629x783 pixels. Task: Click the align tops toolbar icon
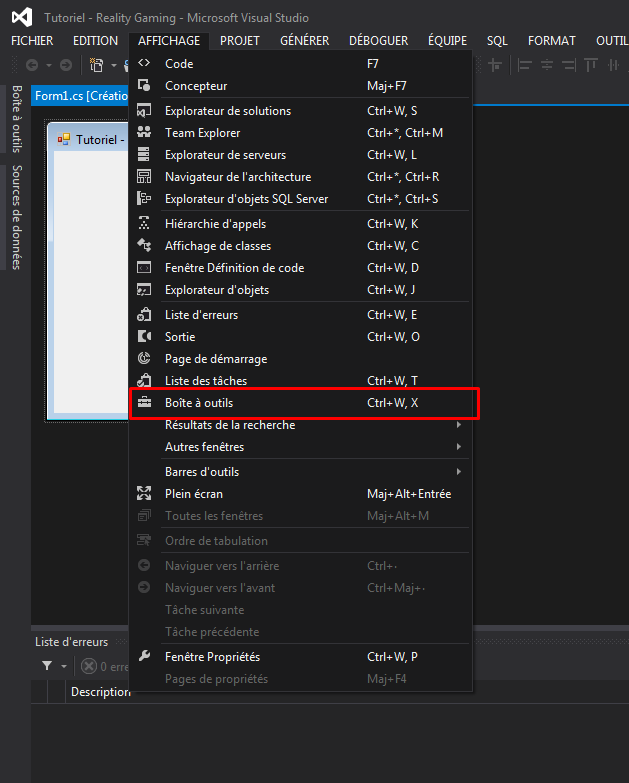(x=591, y=65)
